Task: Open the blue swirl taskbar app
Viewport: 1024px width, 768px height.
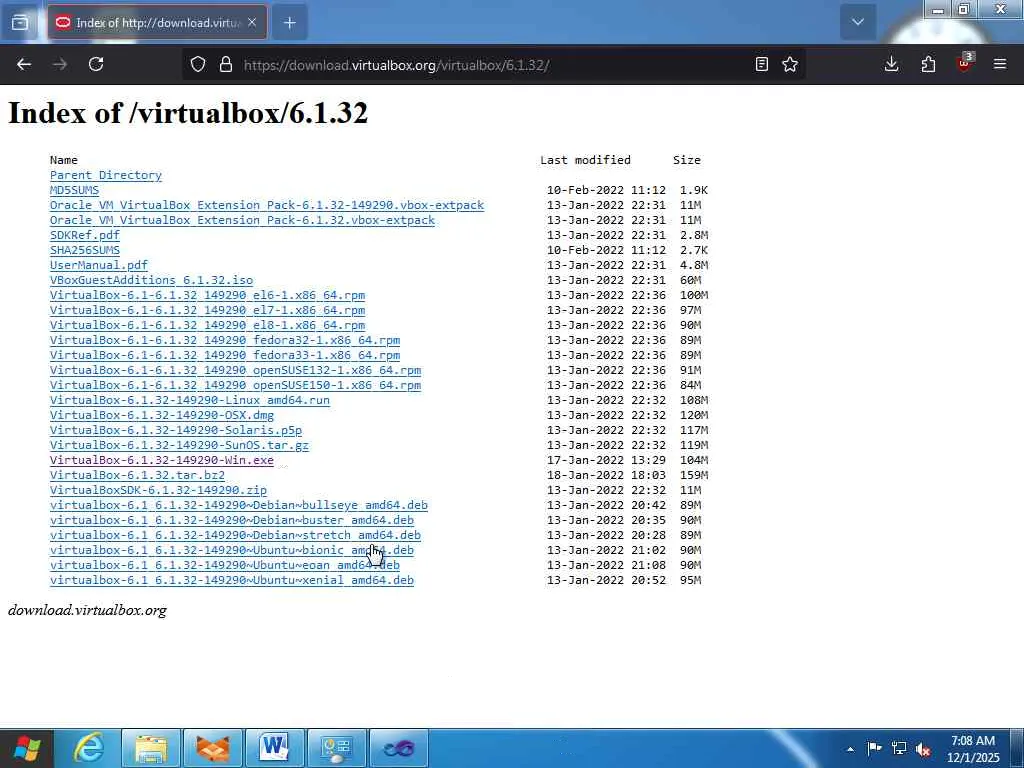Action: (399, 748)
